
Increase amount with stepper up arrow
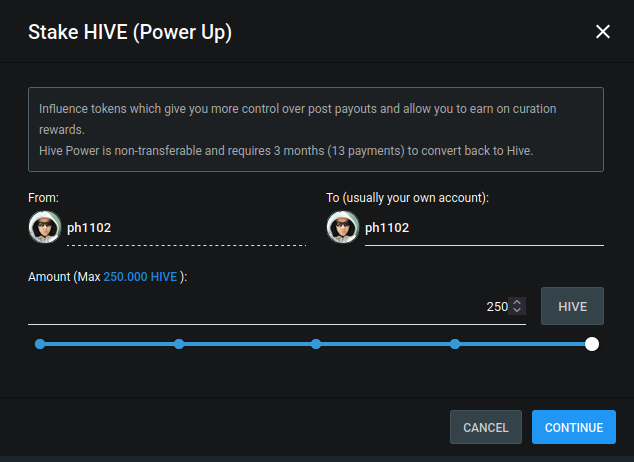517,302
